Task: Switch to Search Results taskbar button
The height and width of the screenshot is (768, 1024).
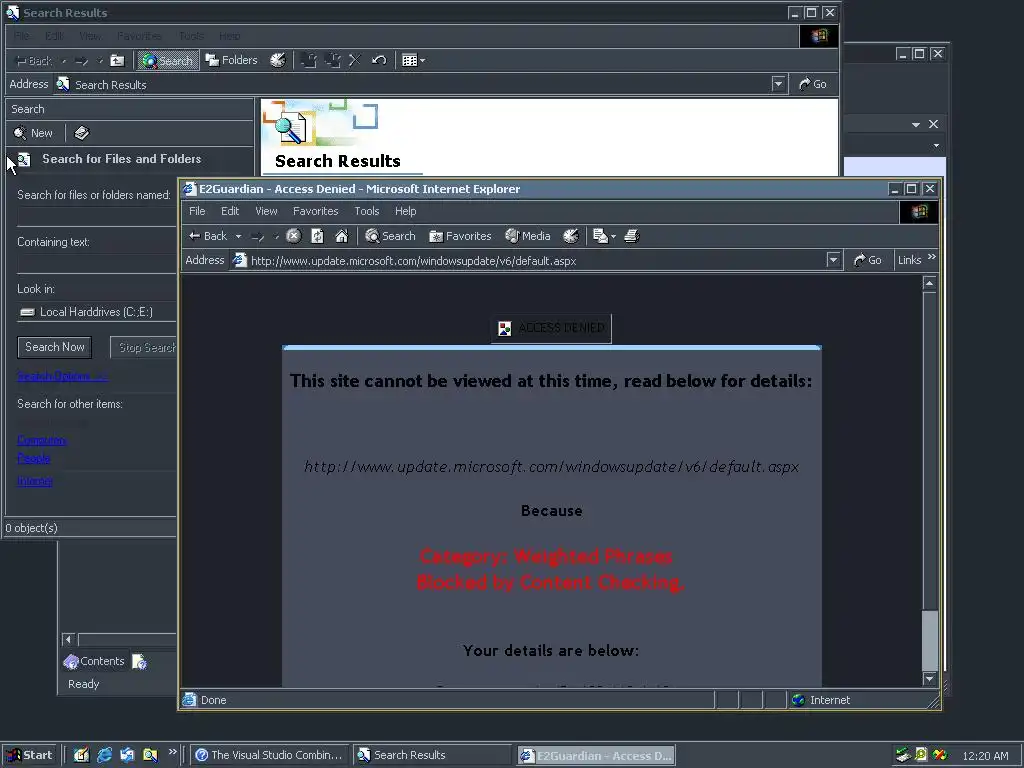Action: coord(433,756)
